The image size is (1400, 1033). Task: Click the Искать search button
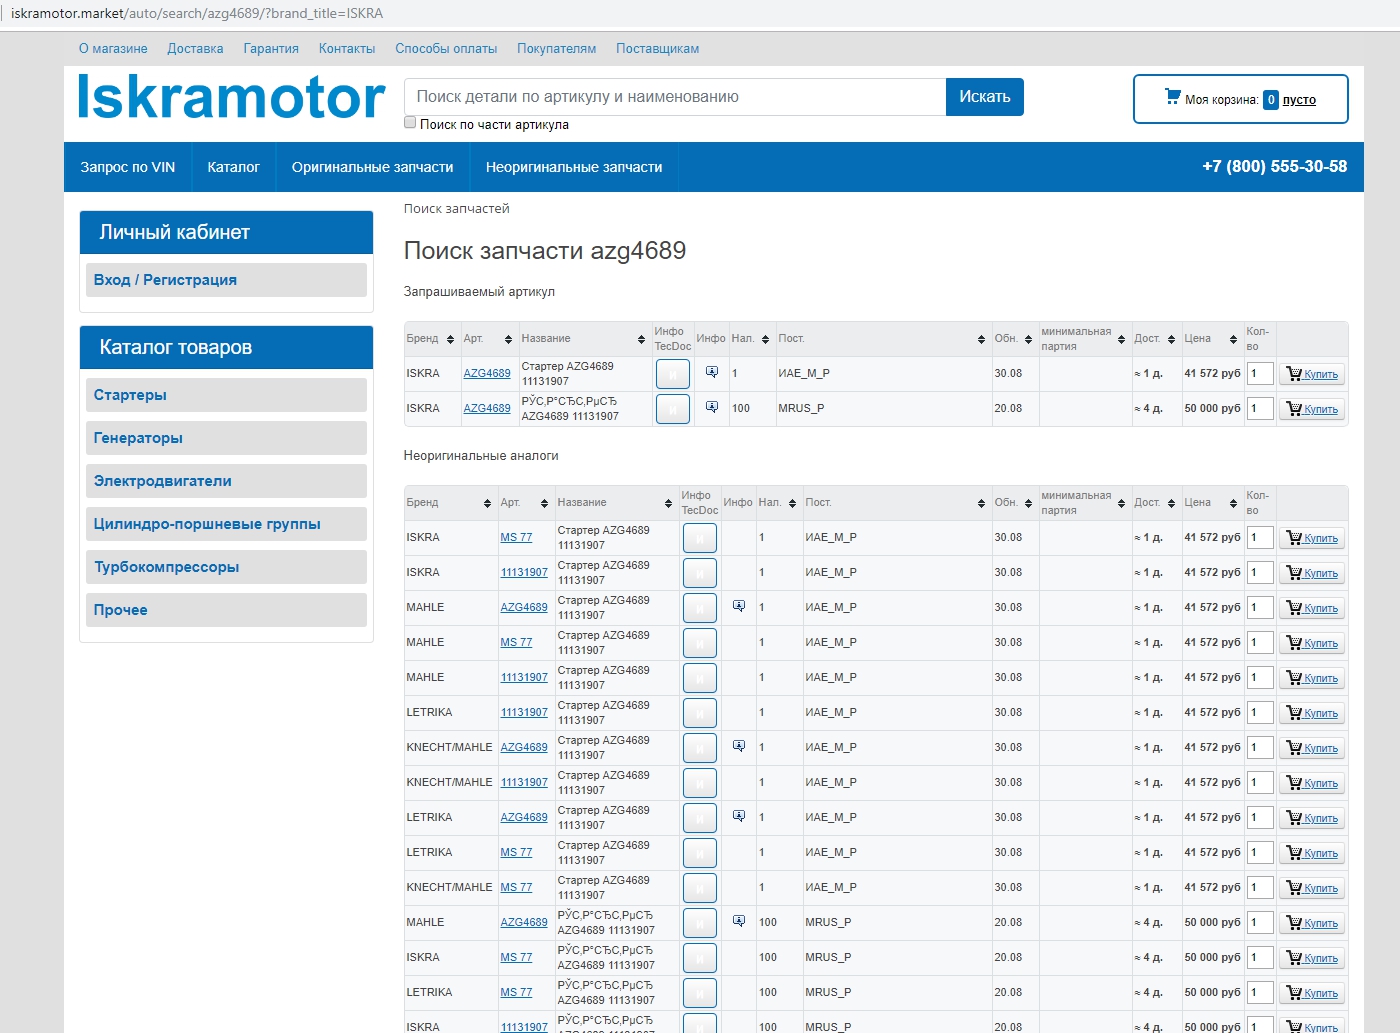[x=985, y=97]
